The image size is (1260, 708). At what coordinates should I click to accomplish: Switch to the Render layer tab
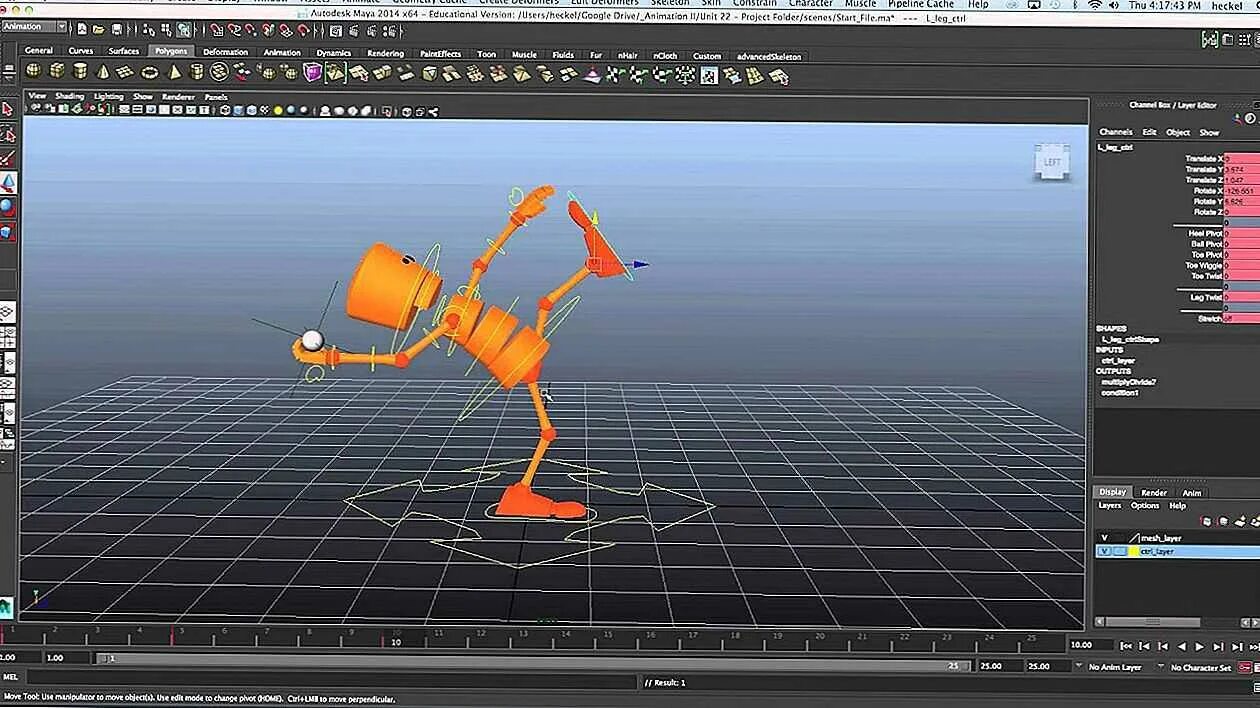[1154, 492]
